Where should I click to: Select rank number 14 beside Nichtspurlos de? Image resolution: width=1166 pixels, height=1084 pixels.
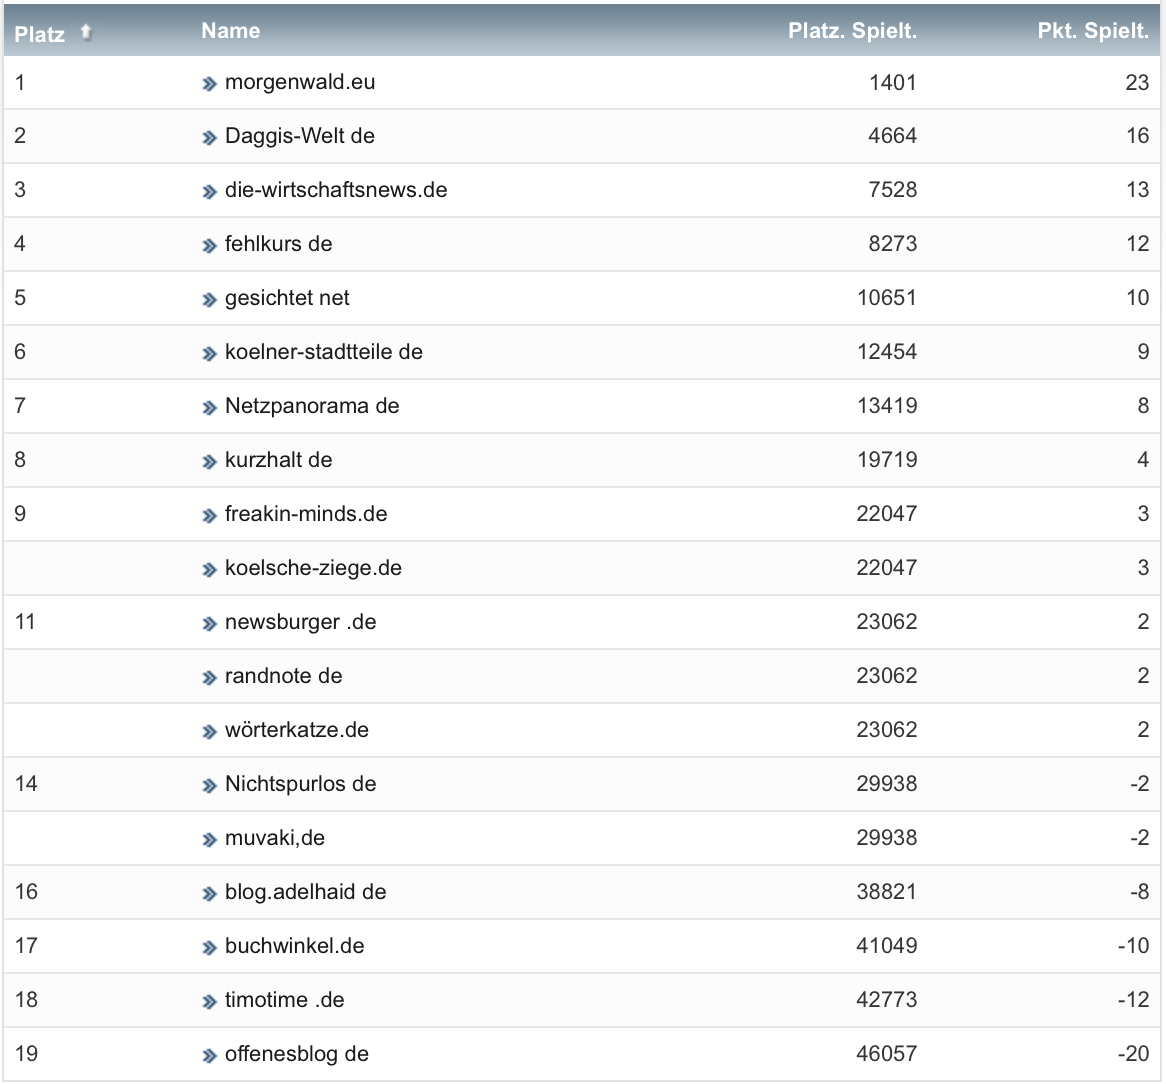point(26,784)
